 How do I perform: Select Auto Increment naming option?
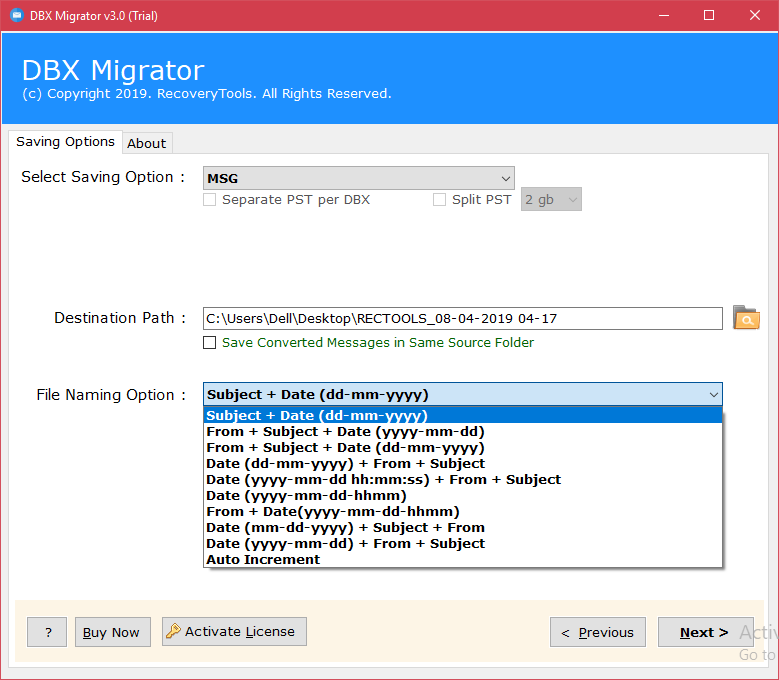click(x=463, y=559)
